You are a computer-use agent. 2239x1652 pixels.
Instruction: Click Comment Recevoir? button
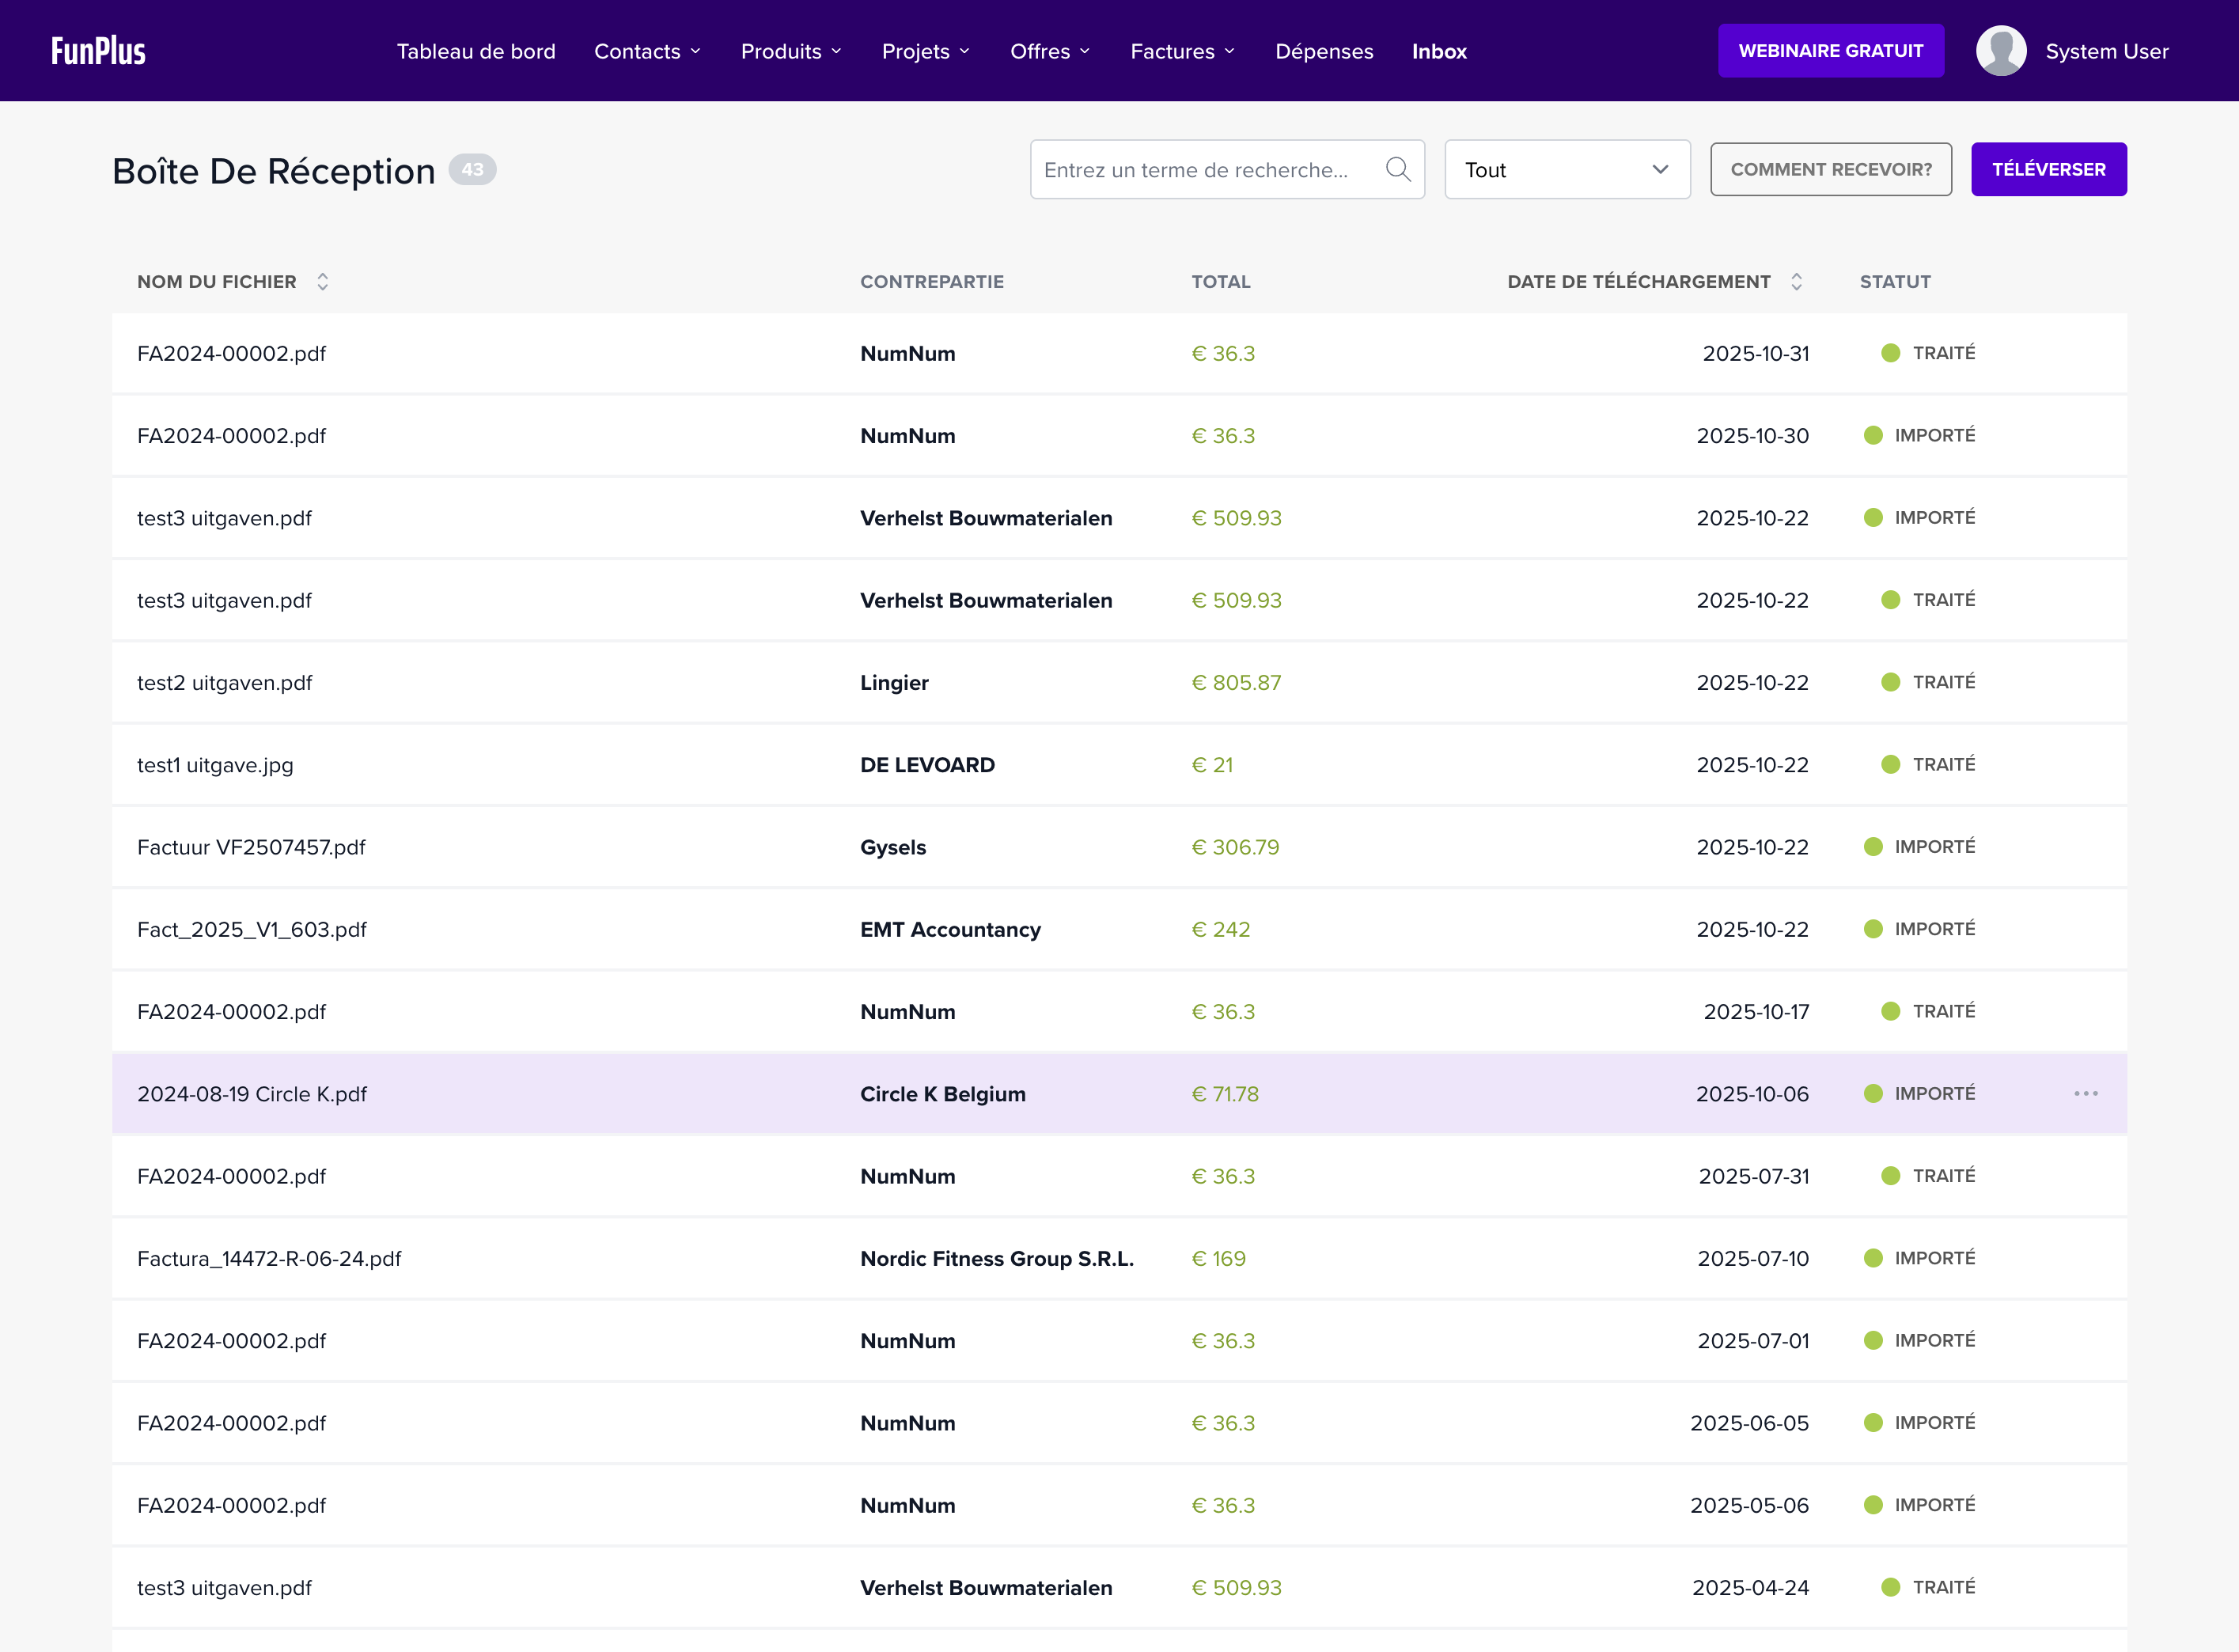(x=1830, y=170)
